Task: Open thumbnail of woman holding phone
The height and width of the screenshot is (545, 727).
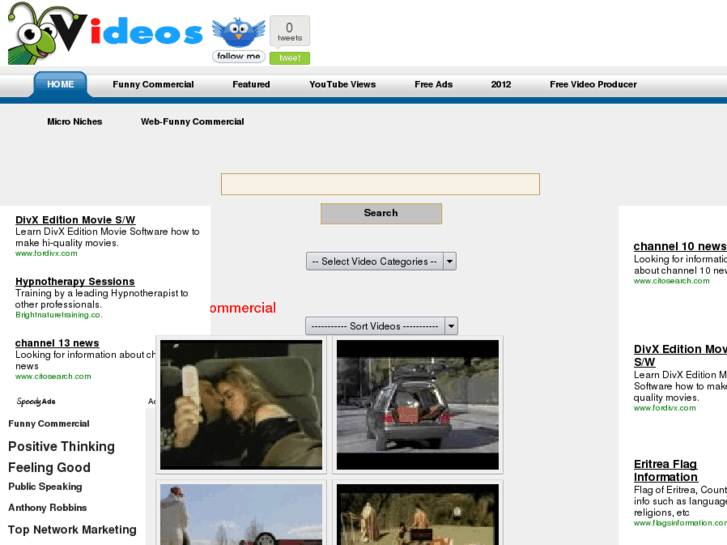Action: [x=241, y=404]
